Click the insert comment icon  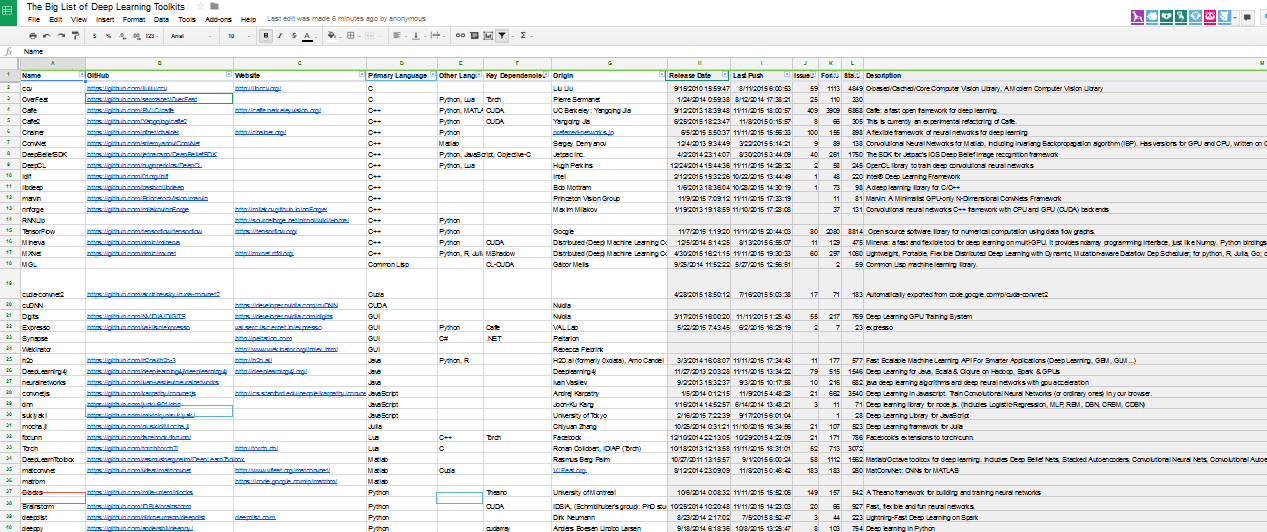point(474,36)
